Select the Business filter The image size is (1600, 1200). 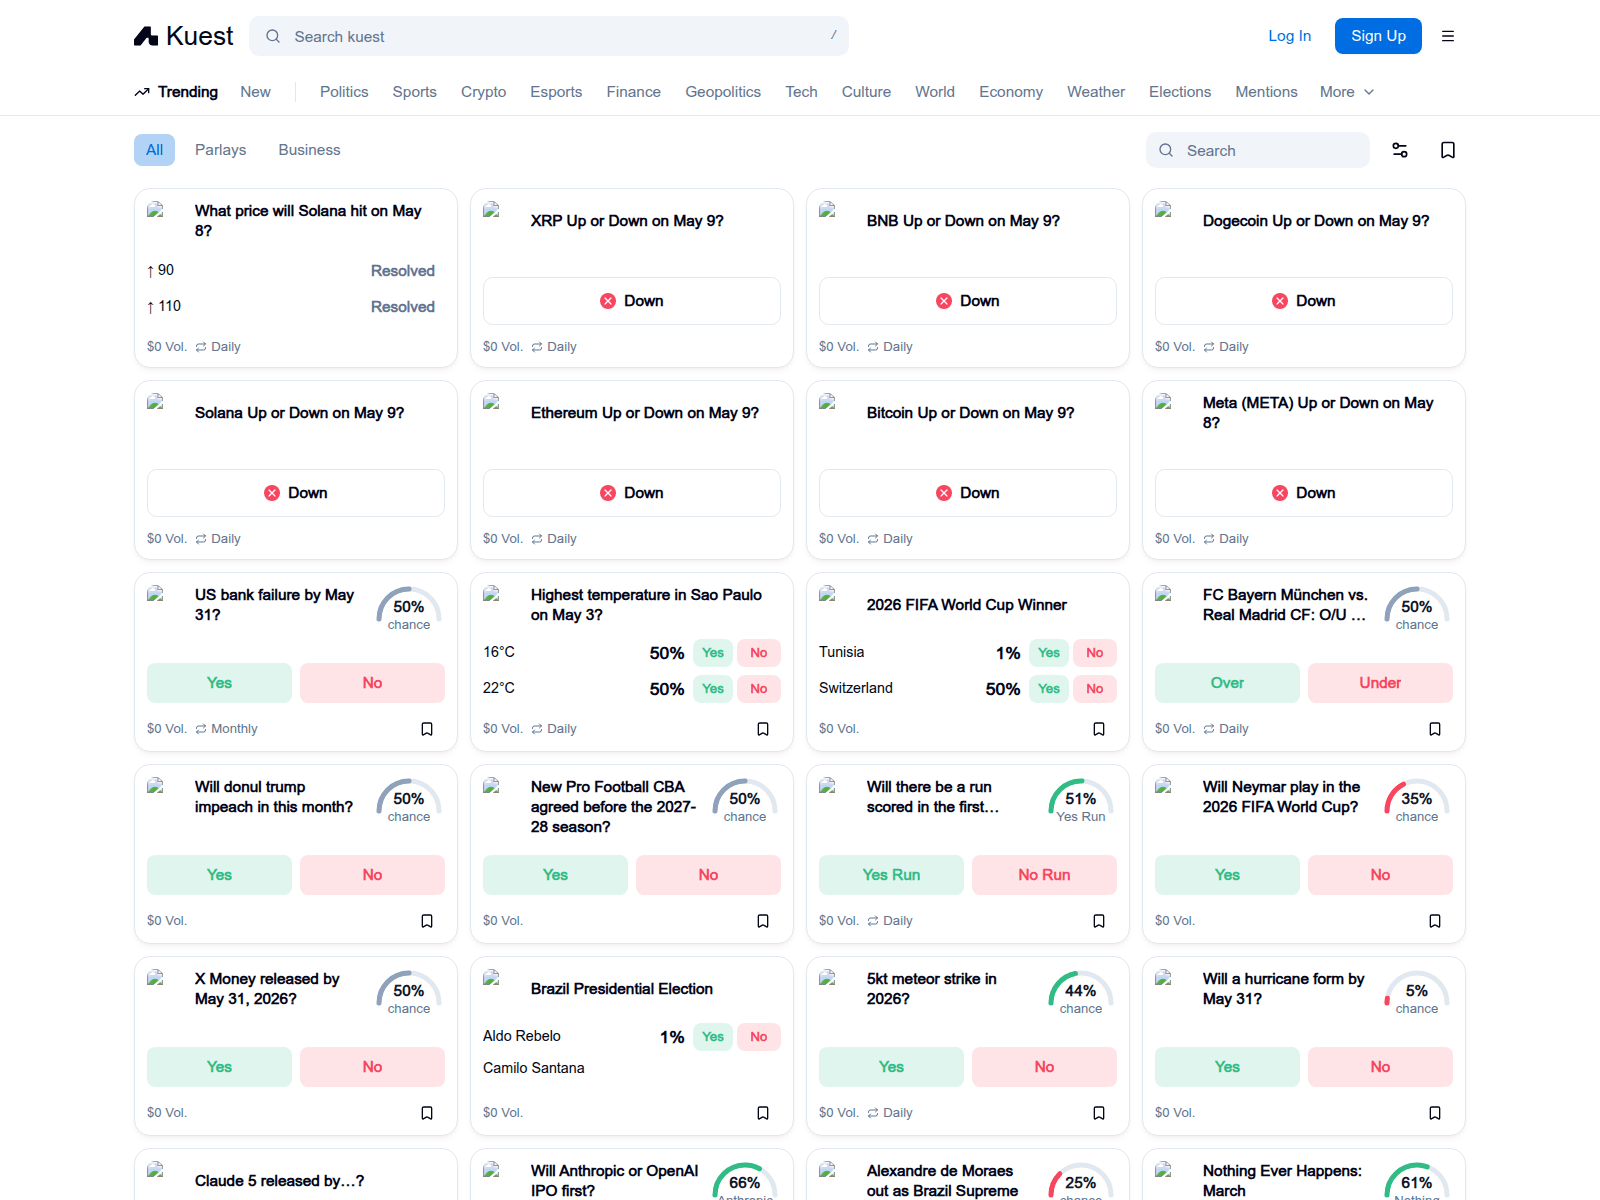pyautogui.click(x=309, y=150)
